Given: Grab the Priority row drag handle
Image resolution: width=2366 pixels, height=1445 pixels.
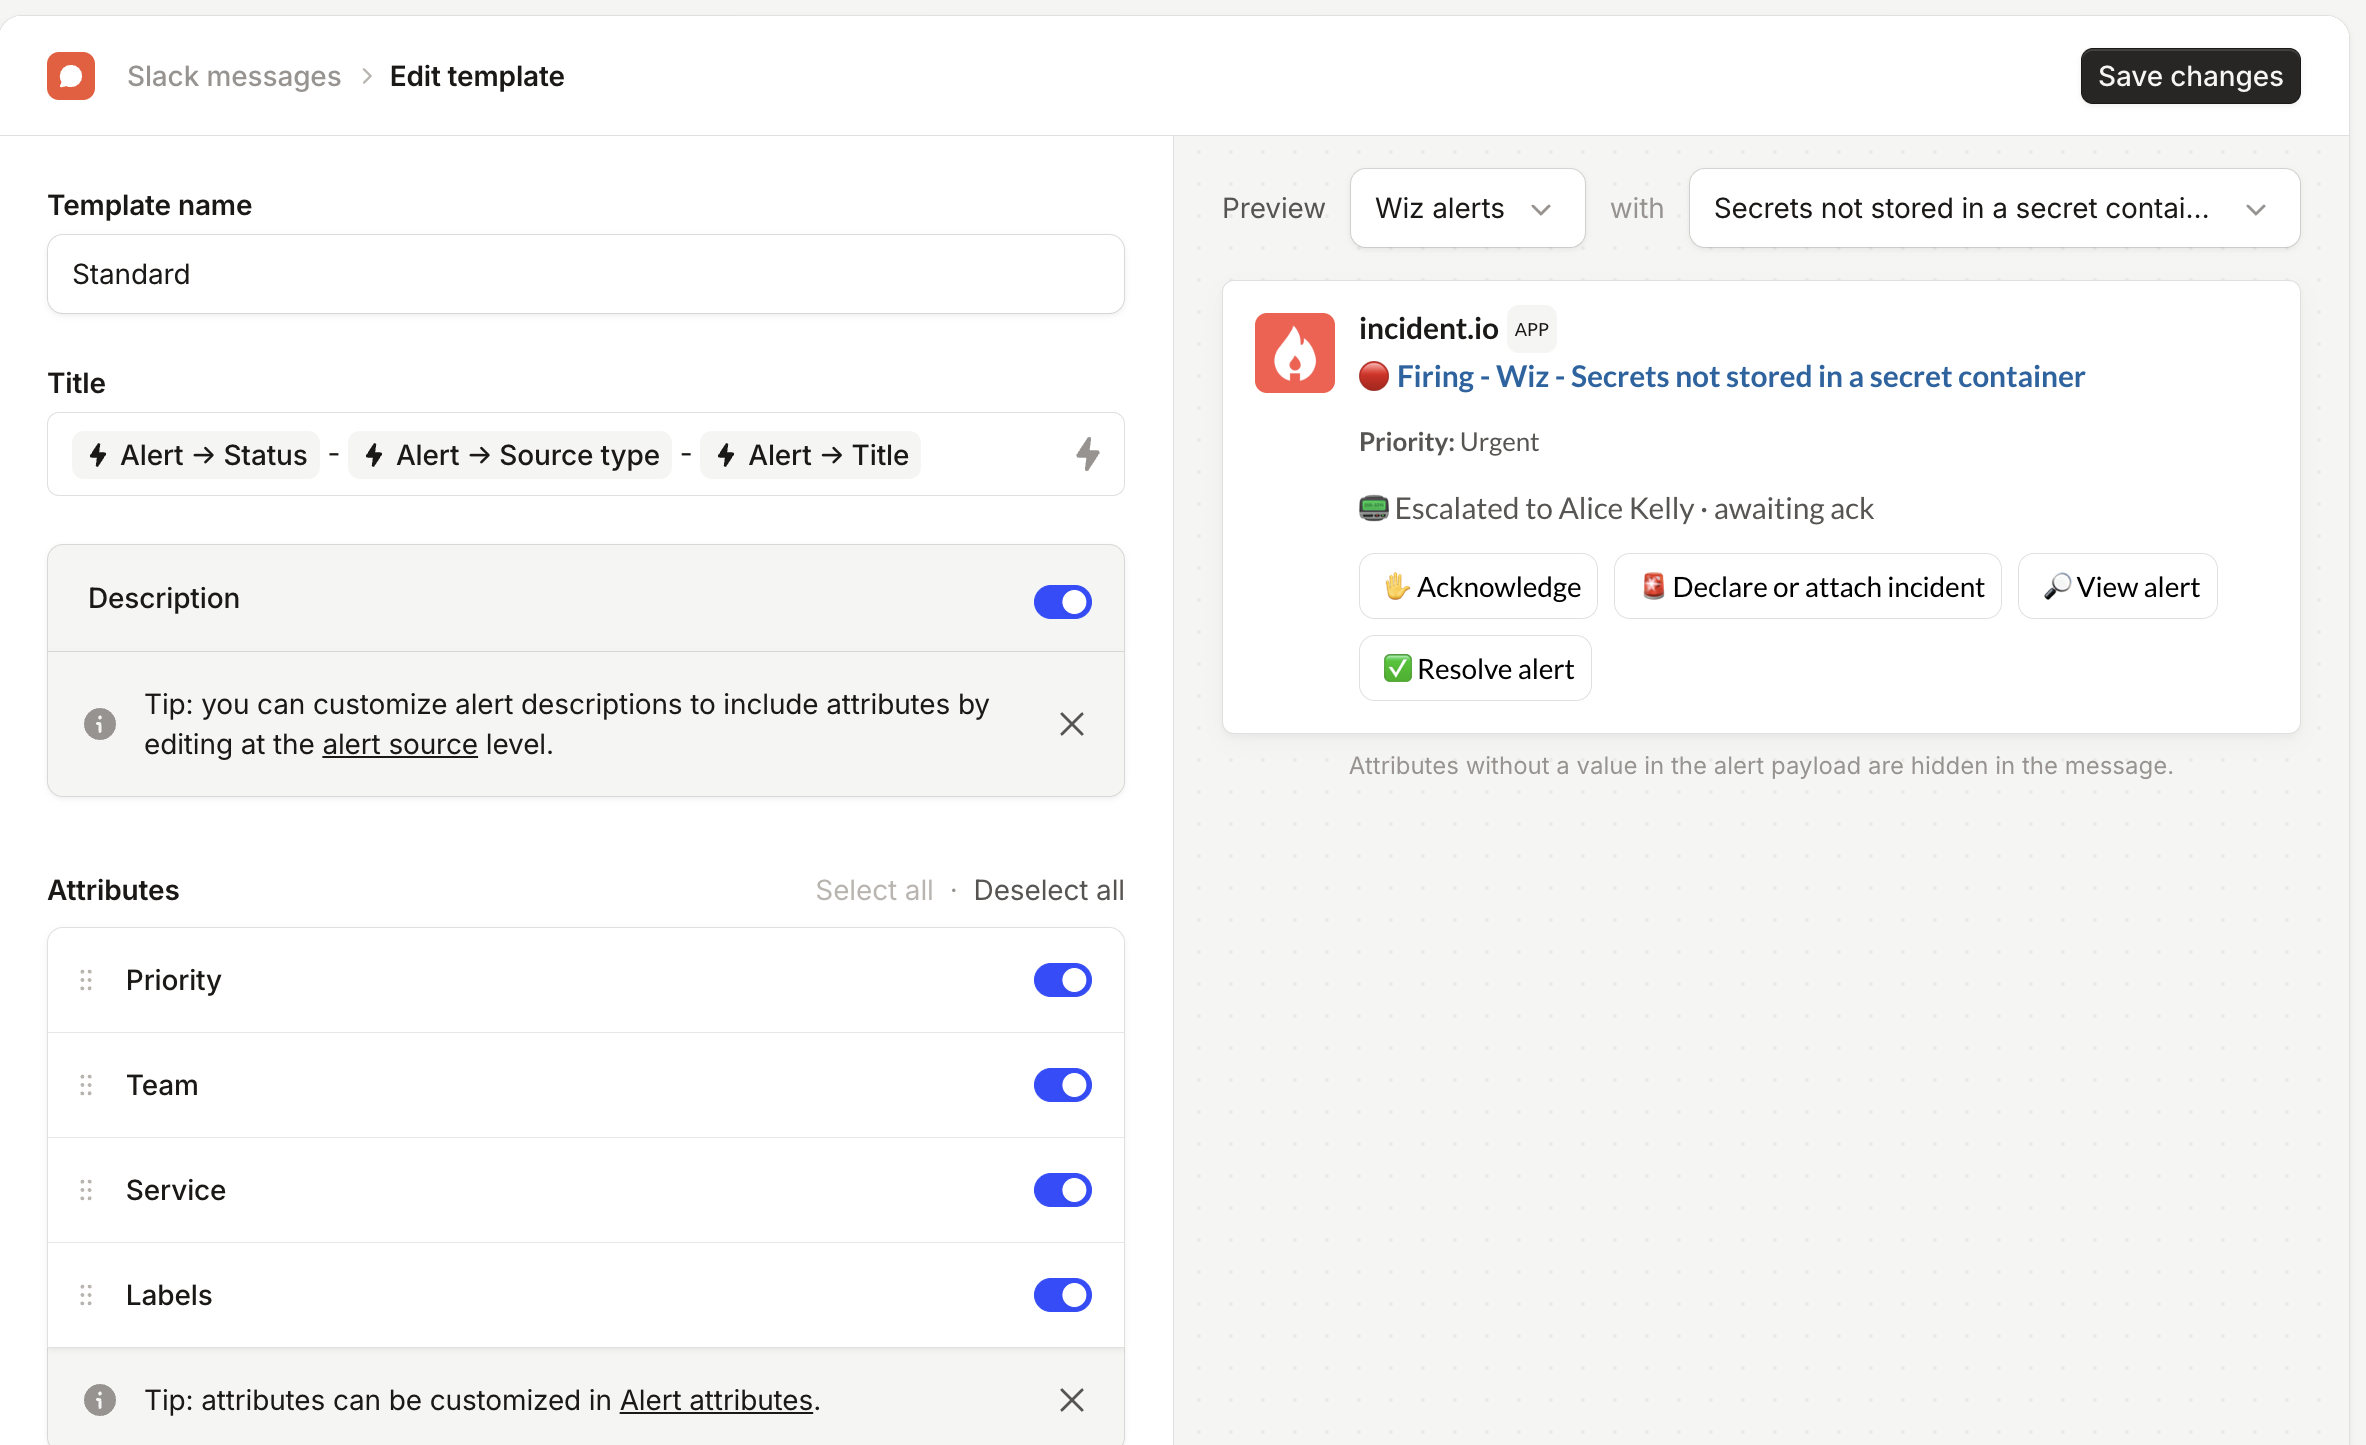Looking at the screenshot, I should [86, 980].
